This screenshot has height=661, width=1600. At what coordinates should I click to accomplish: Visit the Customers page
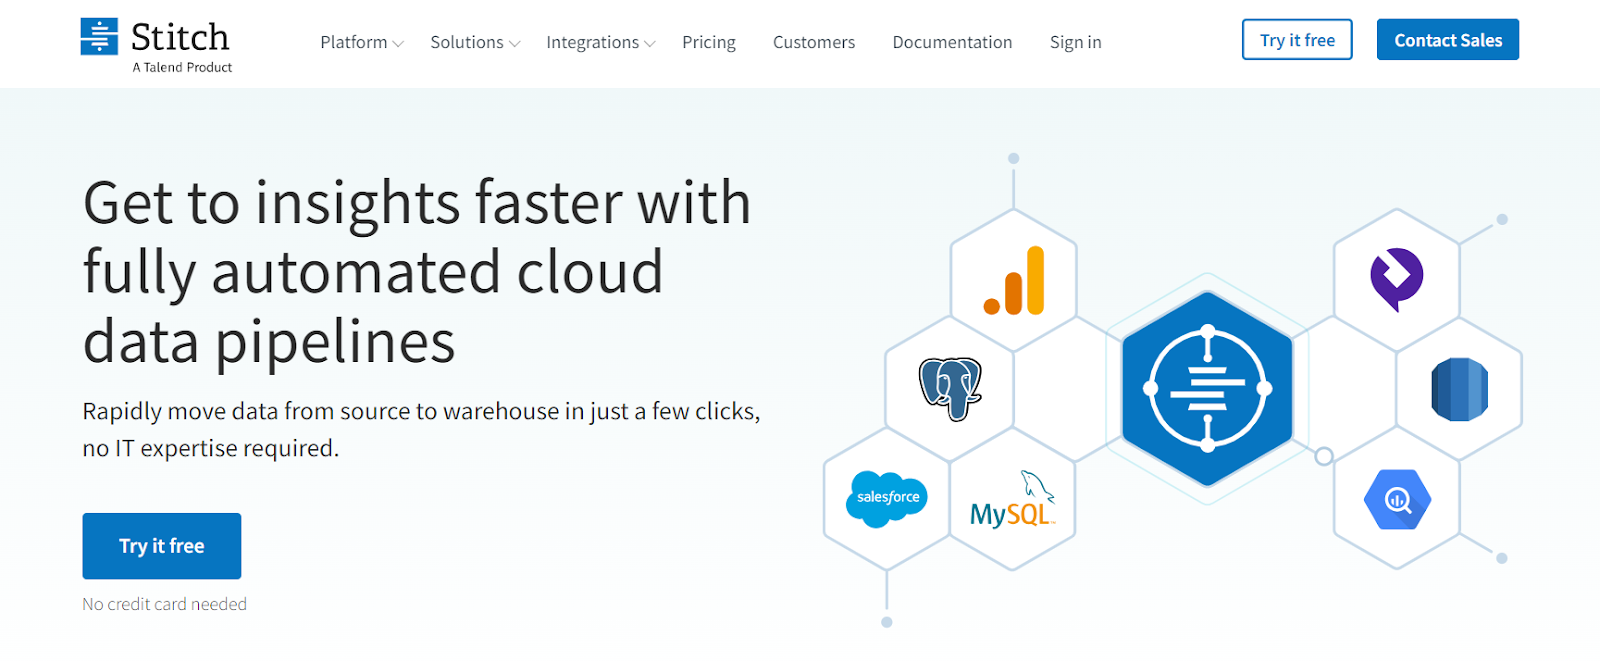[x=814, y=42]
